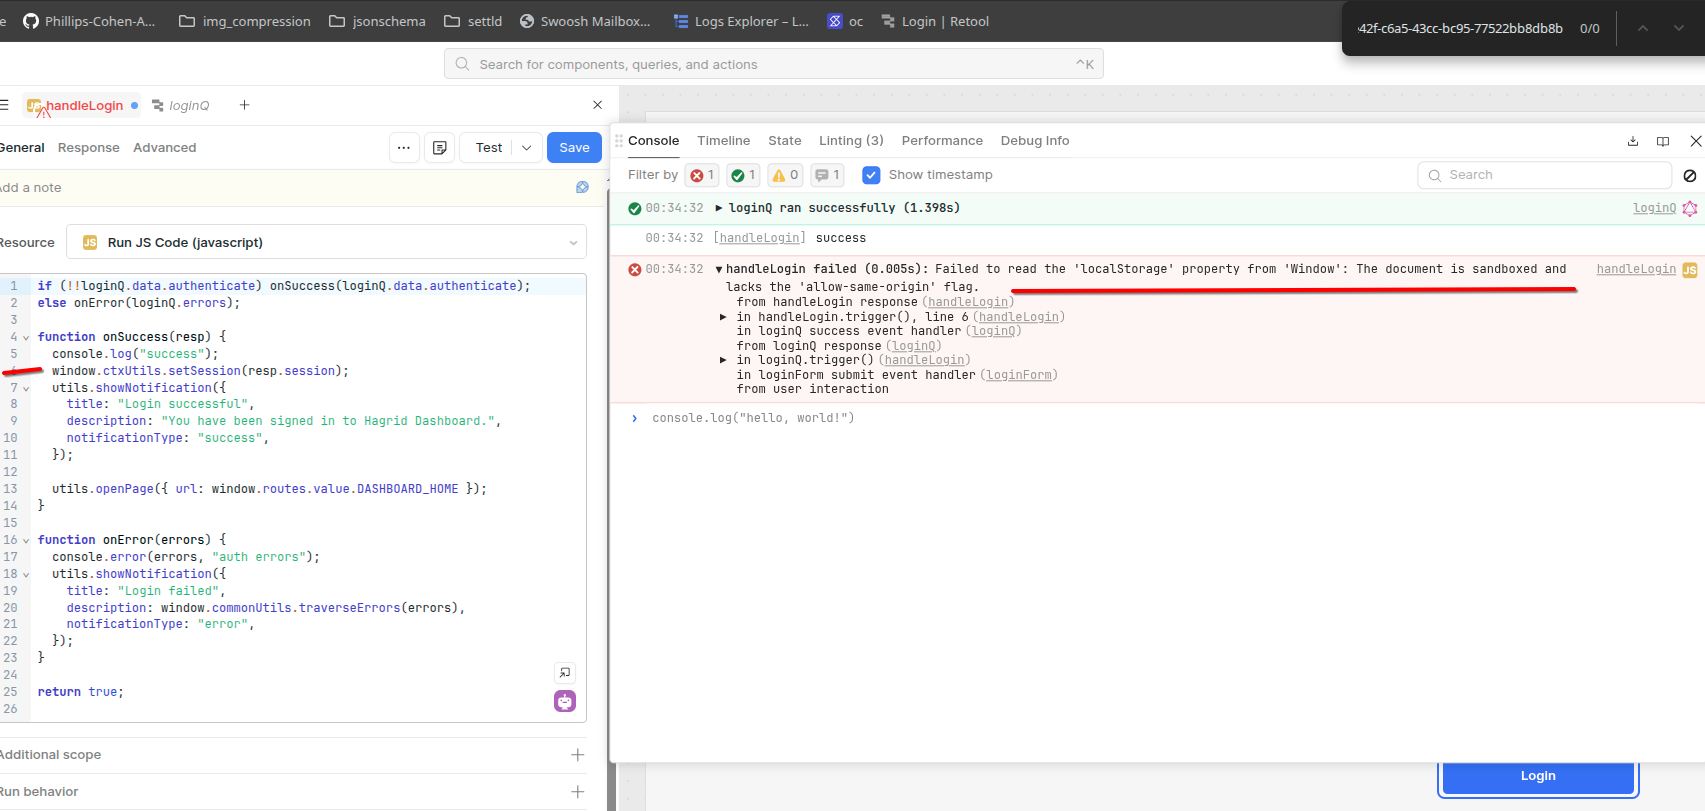Click the blue Login button
Image resolution: width=1705 pixels, height=811 pixels.
point(1537,776)
